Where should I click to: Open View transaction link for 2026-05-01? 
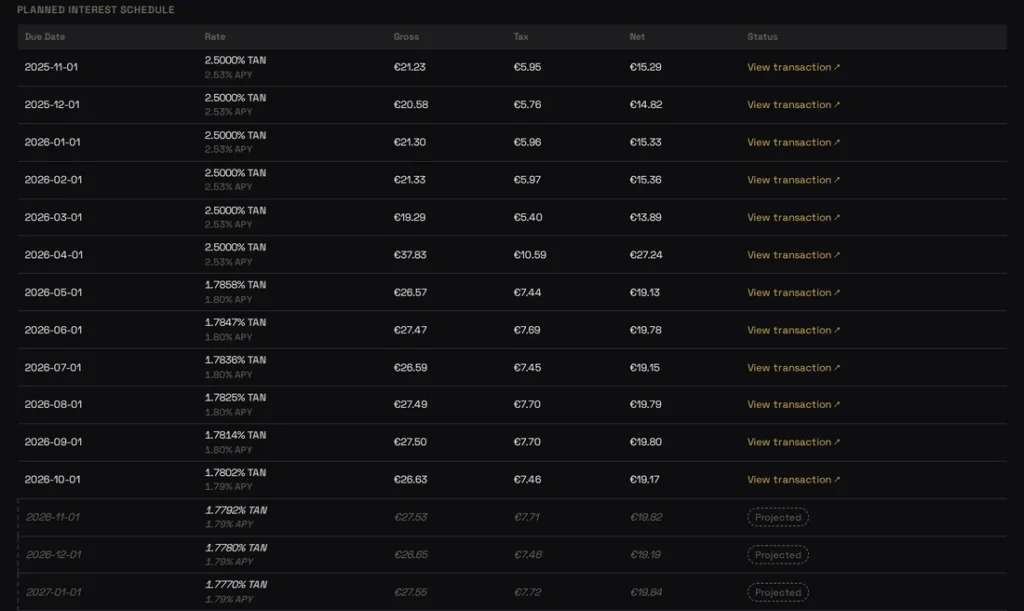(793, 292)
